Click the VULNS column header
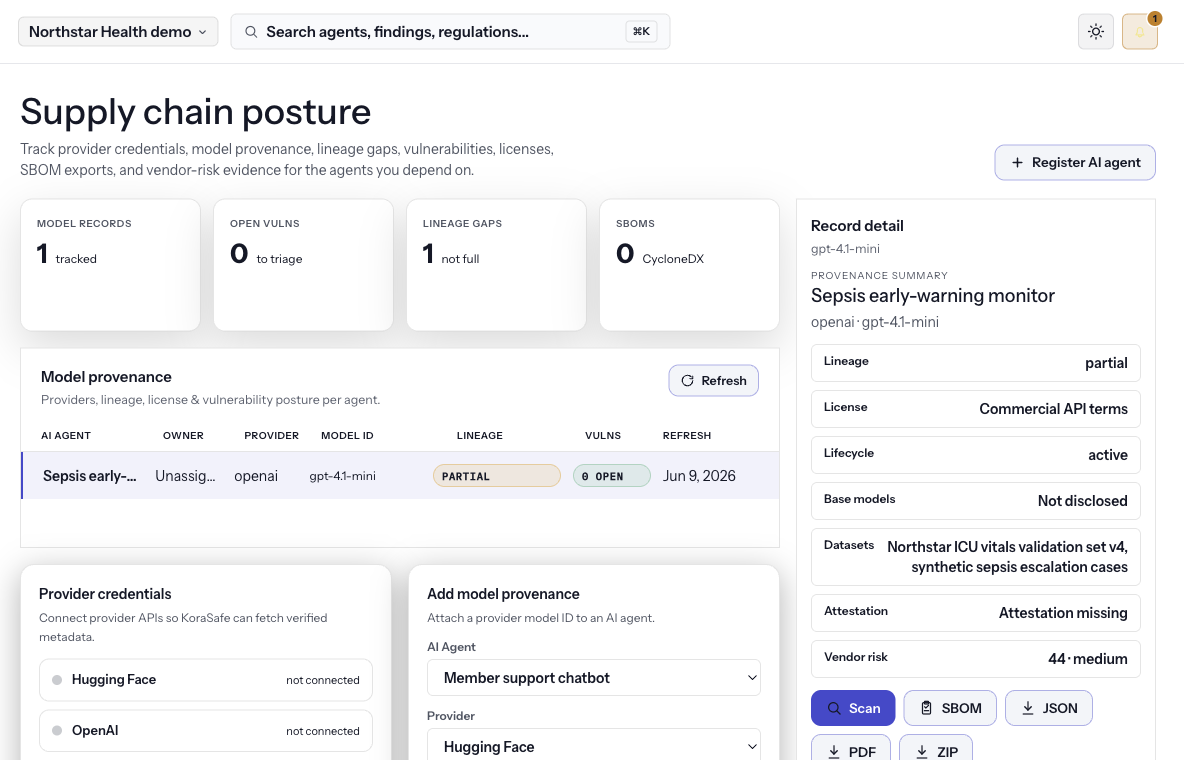 (603, 436)
